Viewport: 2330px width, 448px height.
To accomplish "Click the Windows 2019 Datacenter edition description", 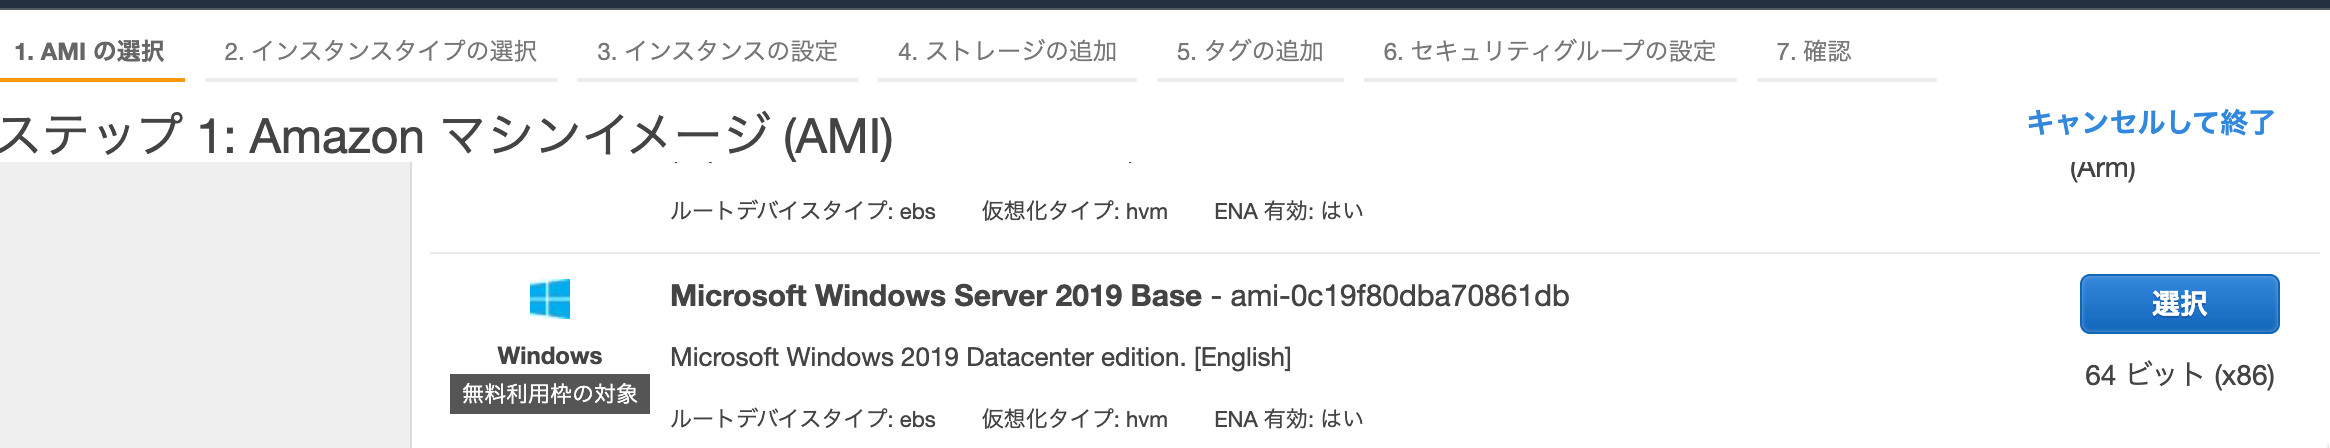I will tap(980, 357).
